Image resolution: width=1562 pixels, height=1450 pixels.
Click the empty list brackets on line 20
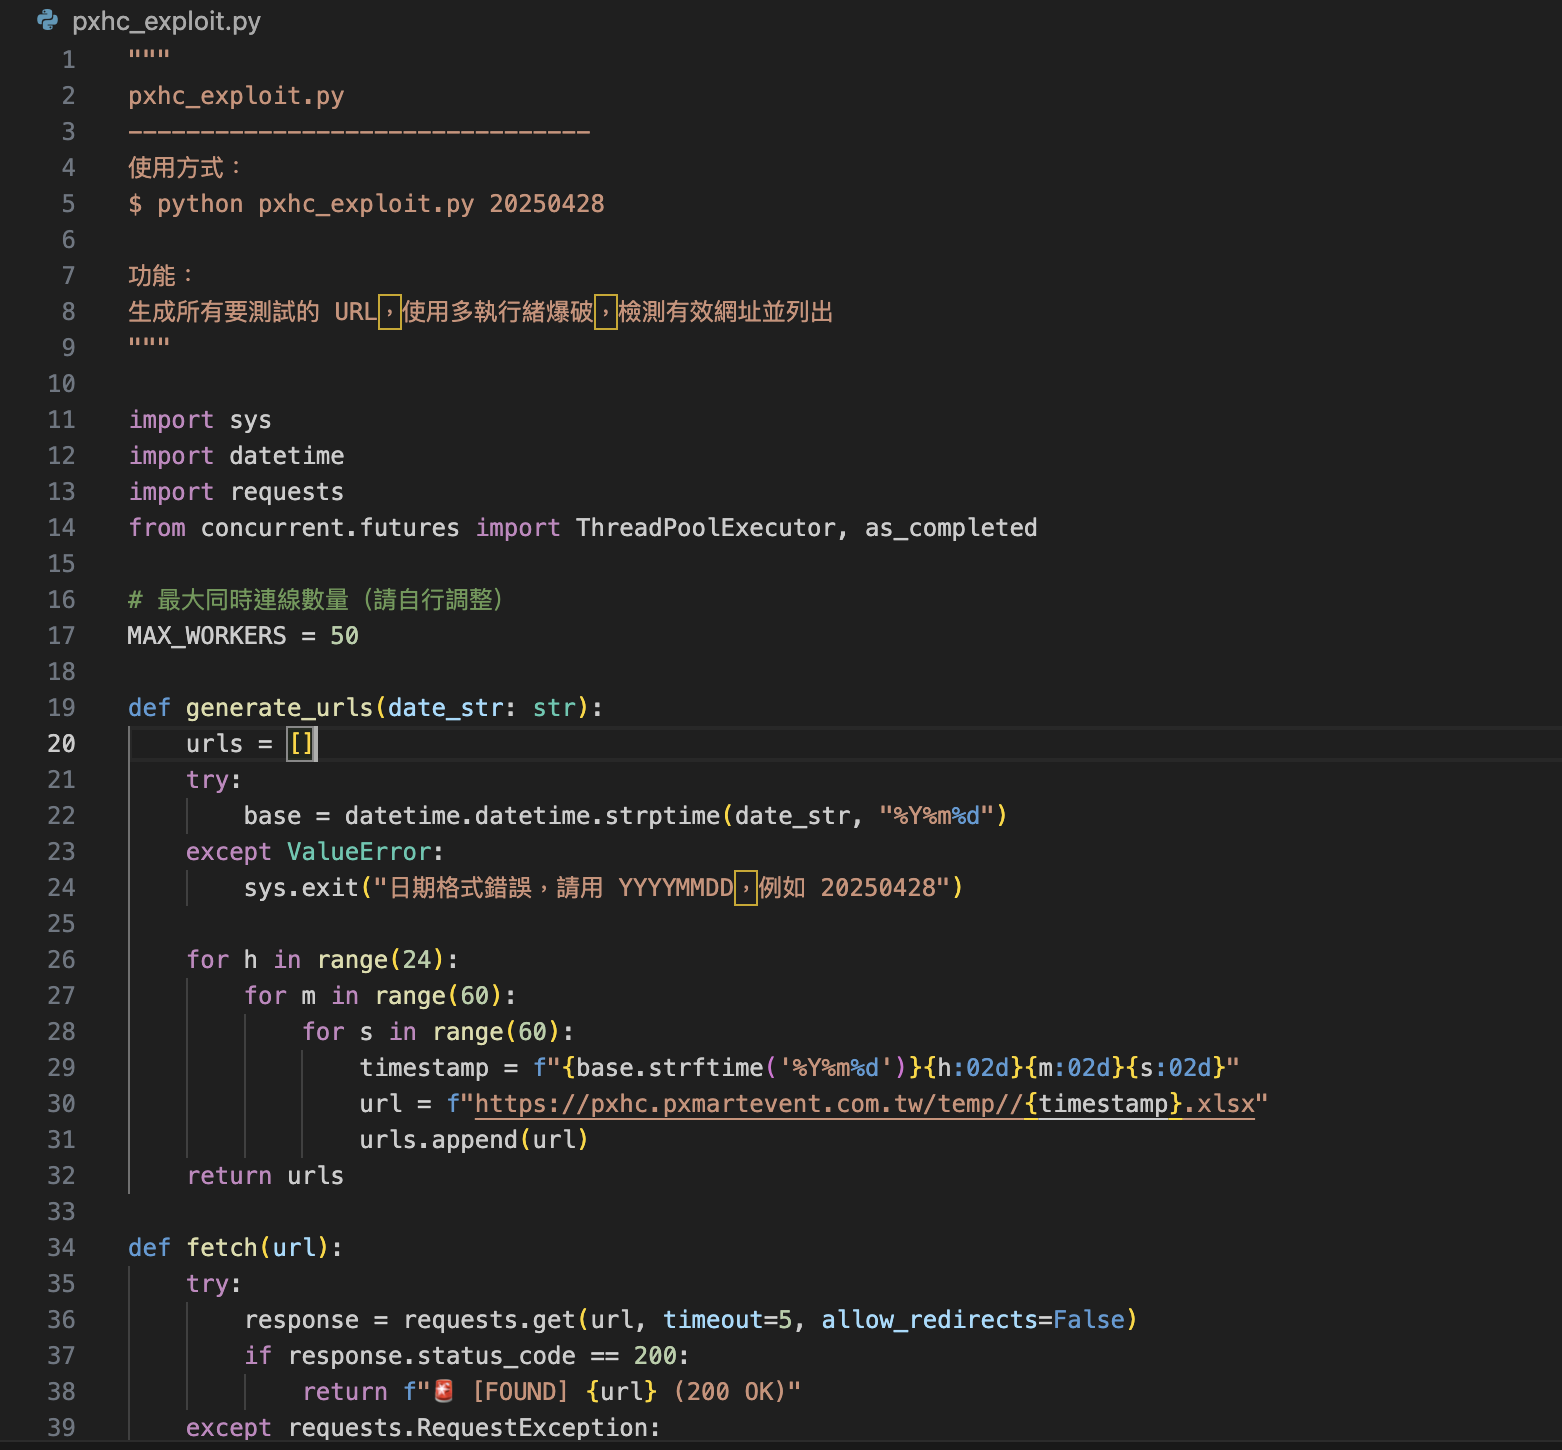pos(301,744)
